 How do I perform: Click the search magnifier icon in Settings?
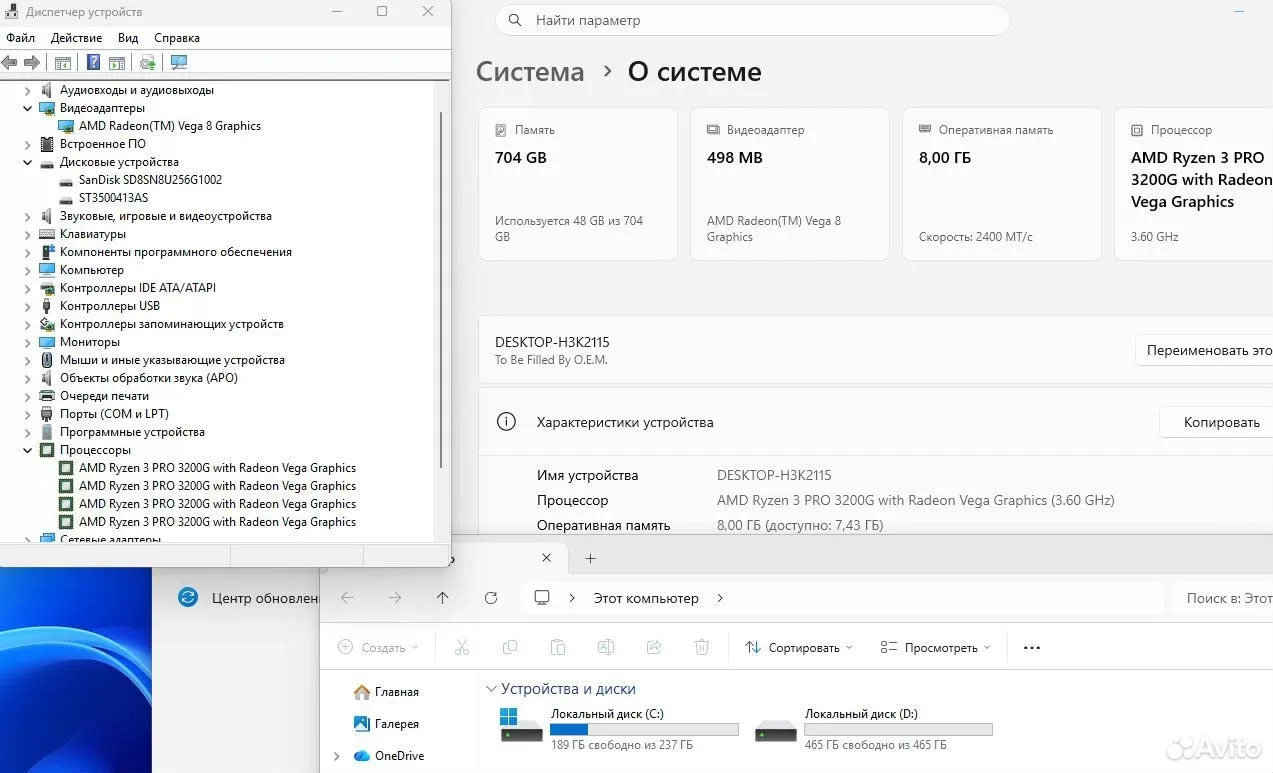[515, 20]
